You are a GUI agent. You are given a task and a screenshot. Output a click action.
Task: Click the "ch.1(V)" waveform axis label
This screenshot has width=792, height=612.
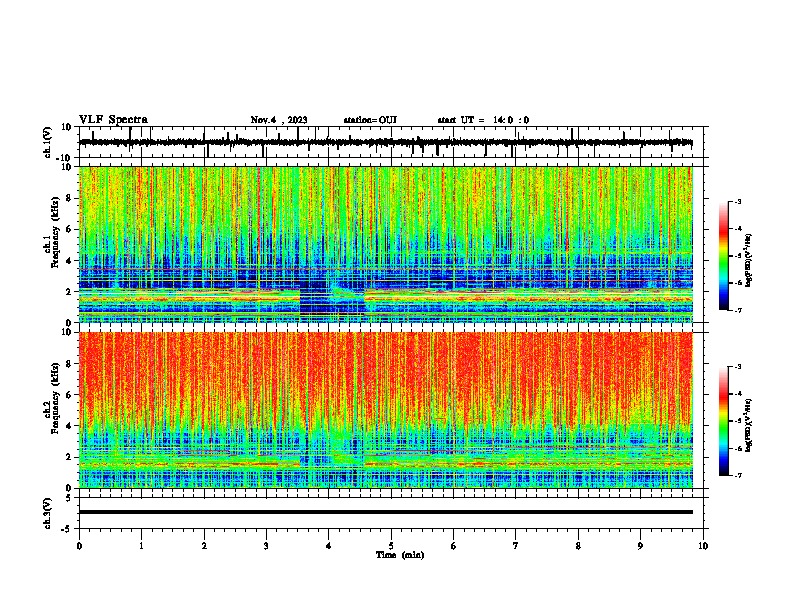(48, 142)
